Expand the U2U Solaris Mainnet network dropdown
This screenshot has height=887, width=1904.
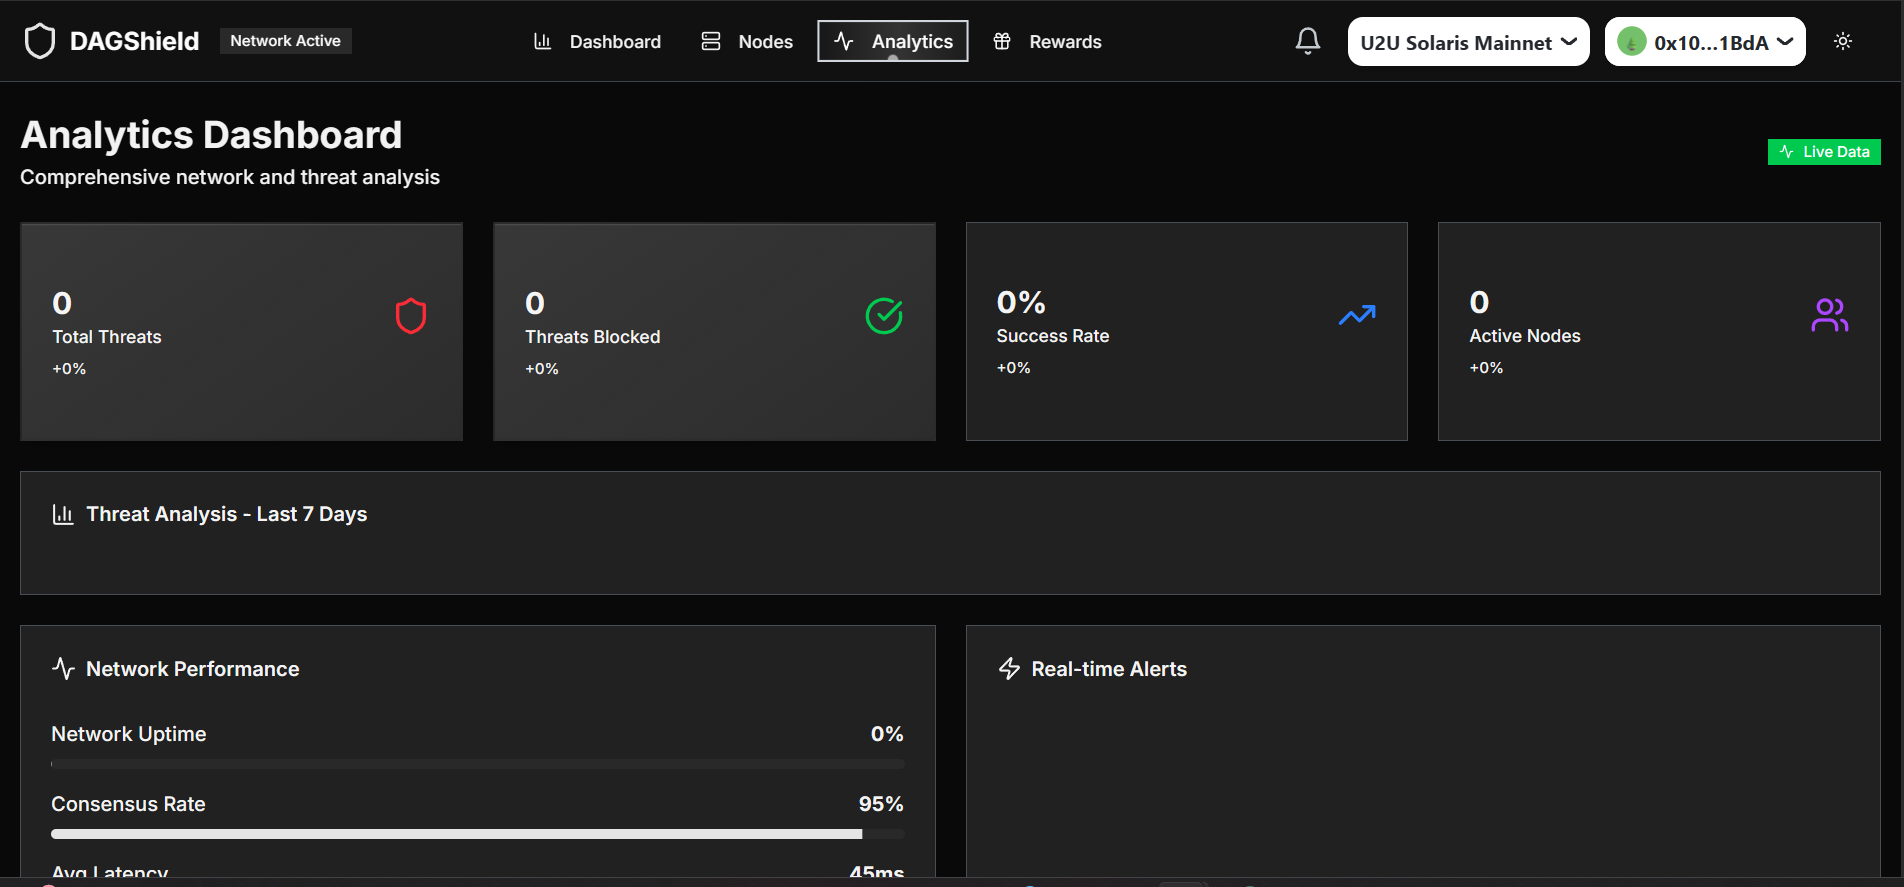pos(1468,42)
